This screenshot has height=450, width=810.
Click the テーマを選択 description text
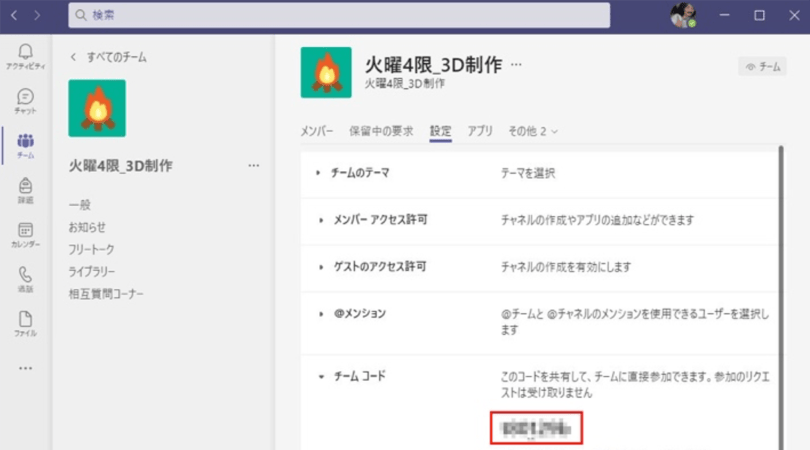(527, 173)
